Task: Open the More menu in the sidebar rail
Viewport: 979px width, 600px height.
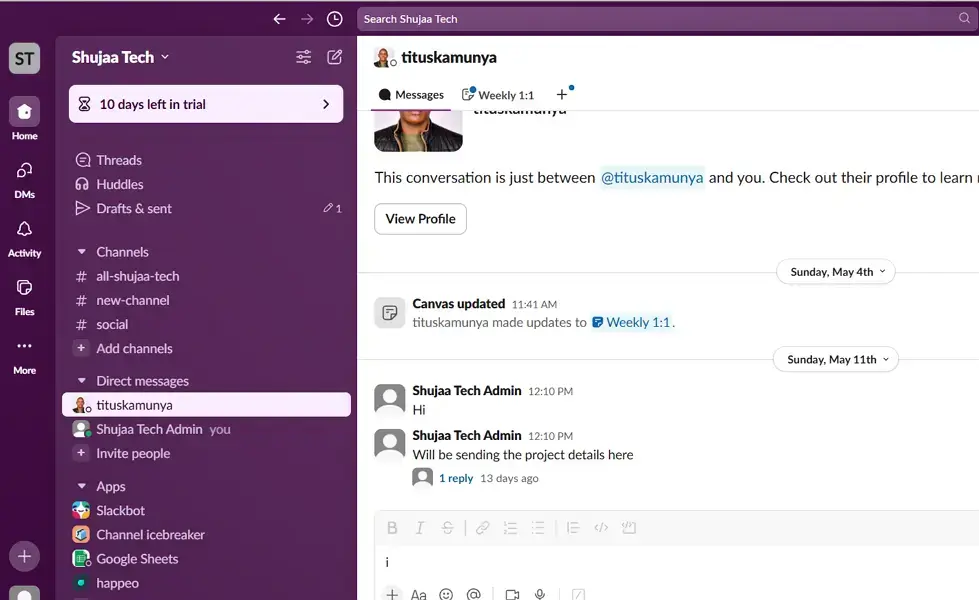Action: (24, 357)
